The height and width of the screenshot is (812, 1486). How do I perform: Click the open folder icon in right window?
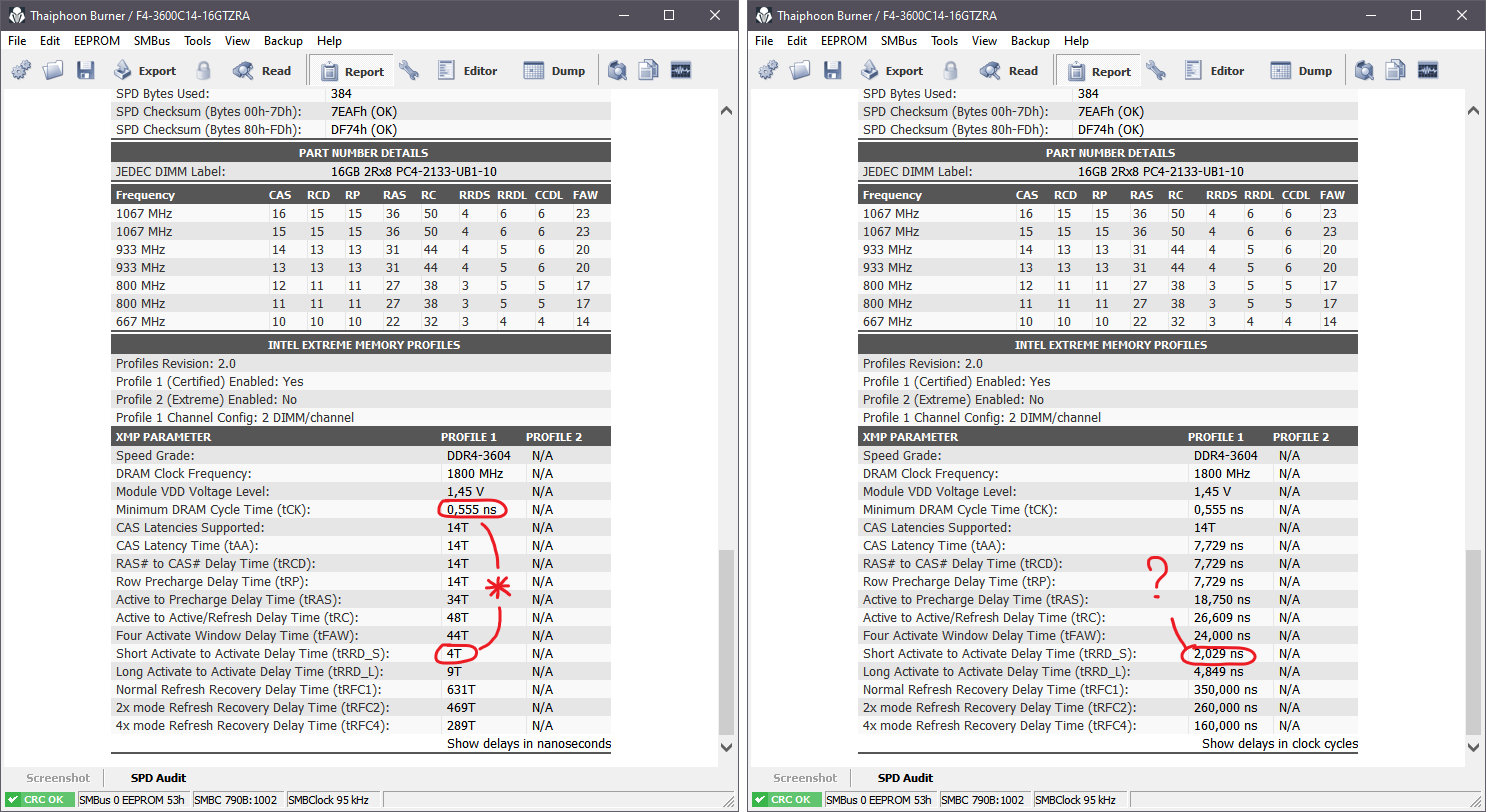click(800, 70)
